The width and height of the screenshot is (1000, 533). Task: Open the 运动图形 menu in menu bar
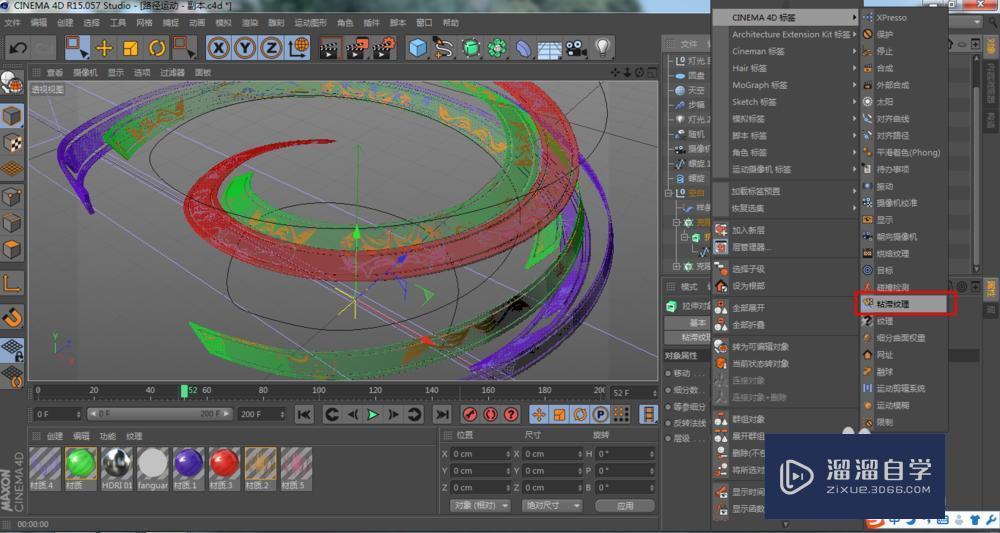(x=311, y=22)
